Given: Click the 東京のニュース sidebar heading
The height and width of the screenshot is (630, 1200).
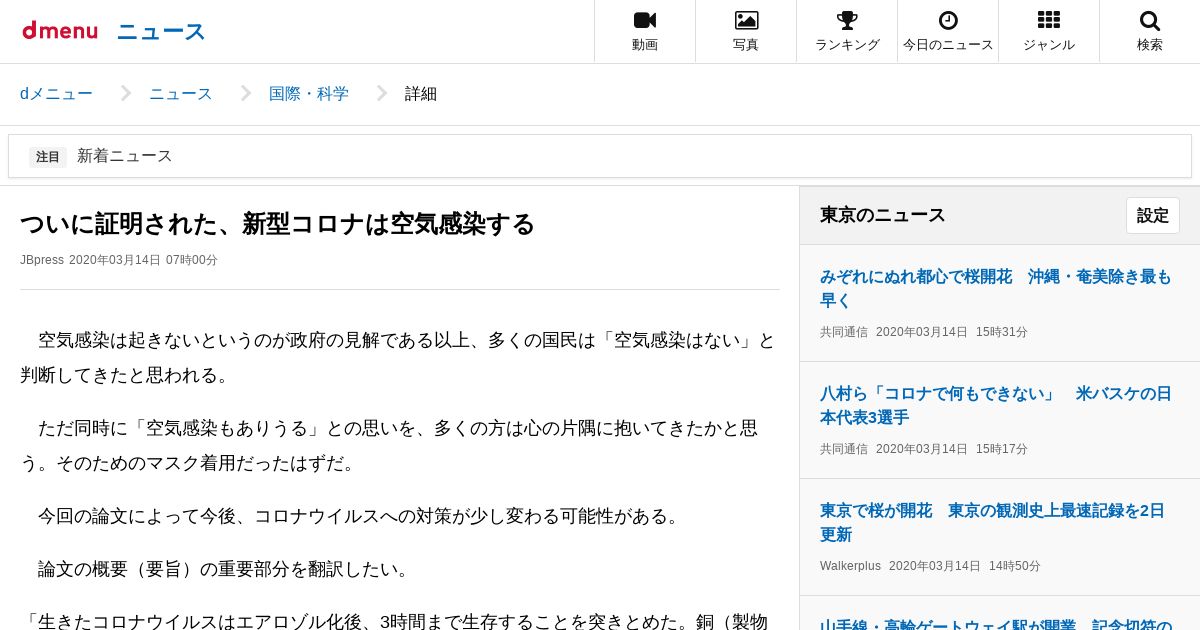Looking at the screenshot, I should point(883,215).
